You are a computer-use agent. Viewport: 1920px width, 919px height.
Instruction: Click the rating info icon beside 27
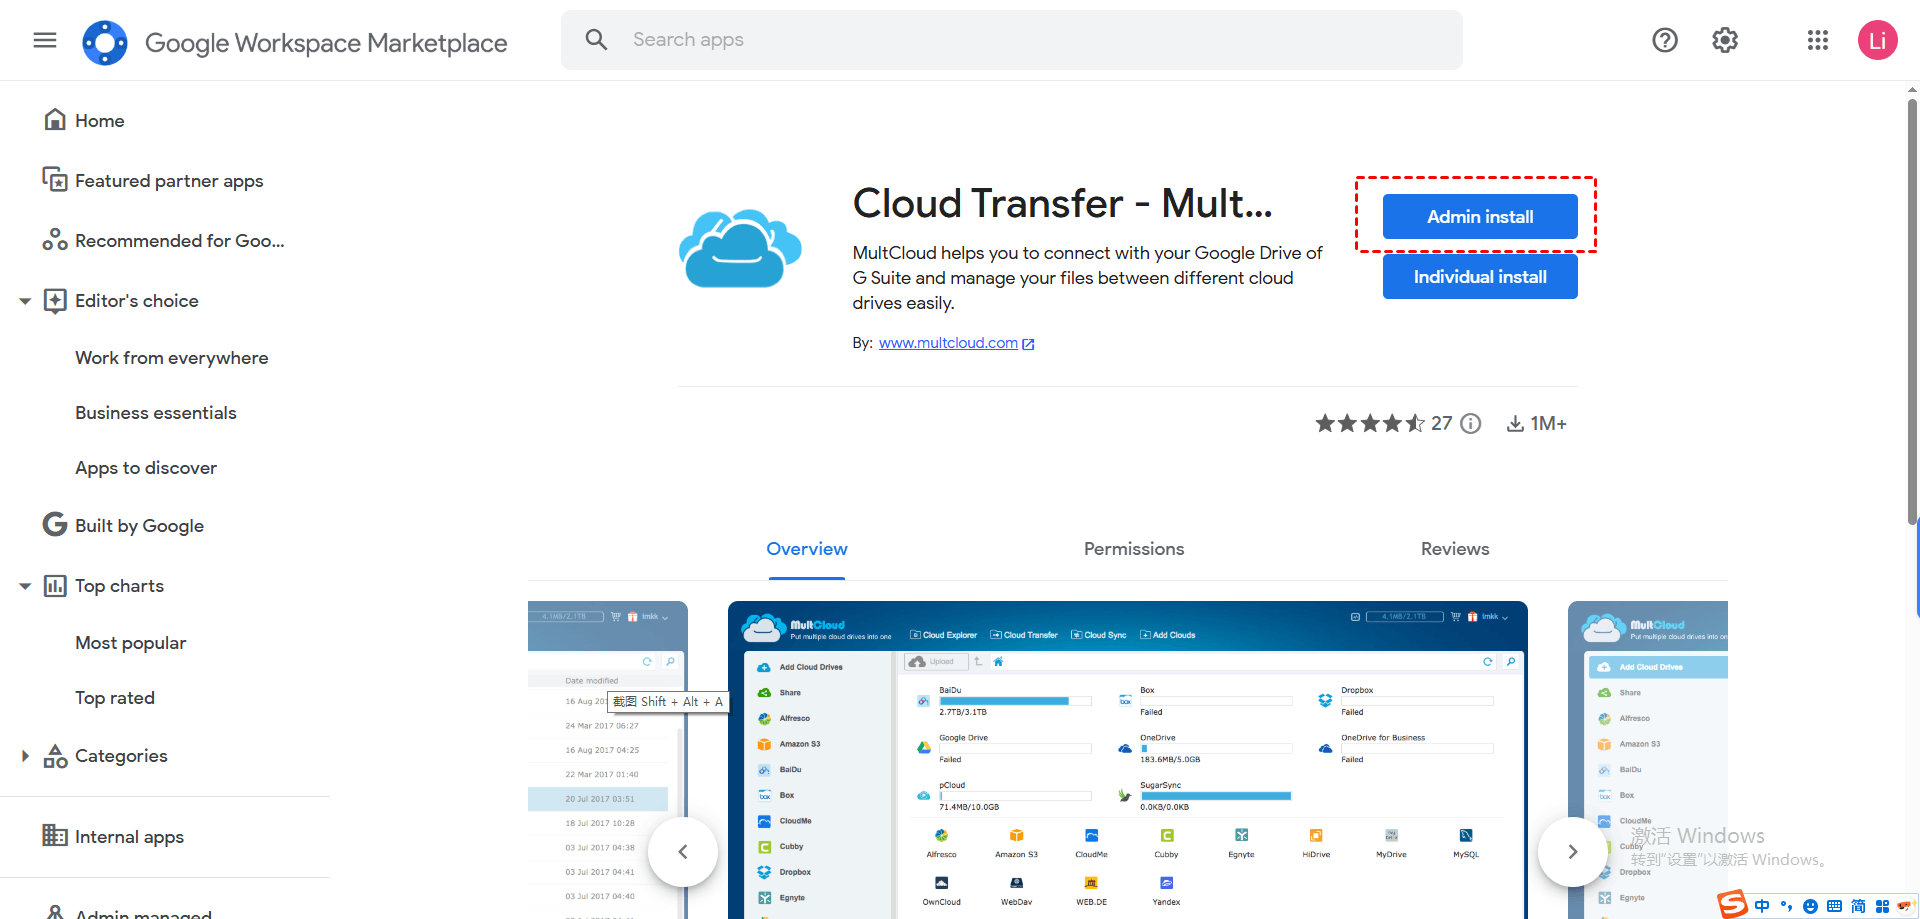pos(1470,424)
